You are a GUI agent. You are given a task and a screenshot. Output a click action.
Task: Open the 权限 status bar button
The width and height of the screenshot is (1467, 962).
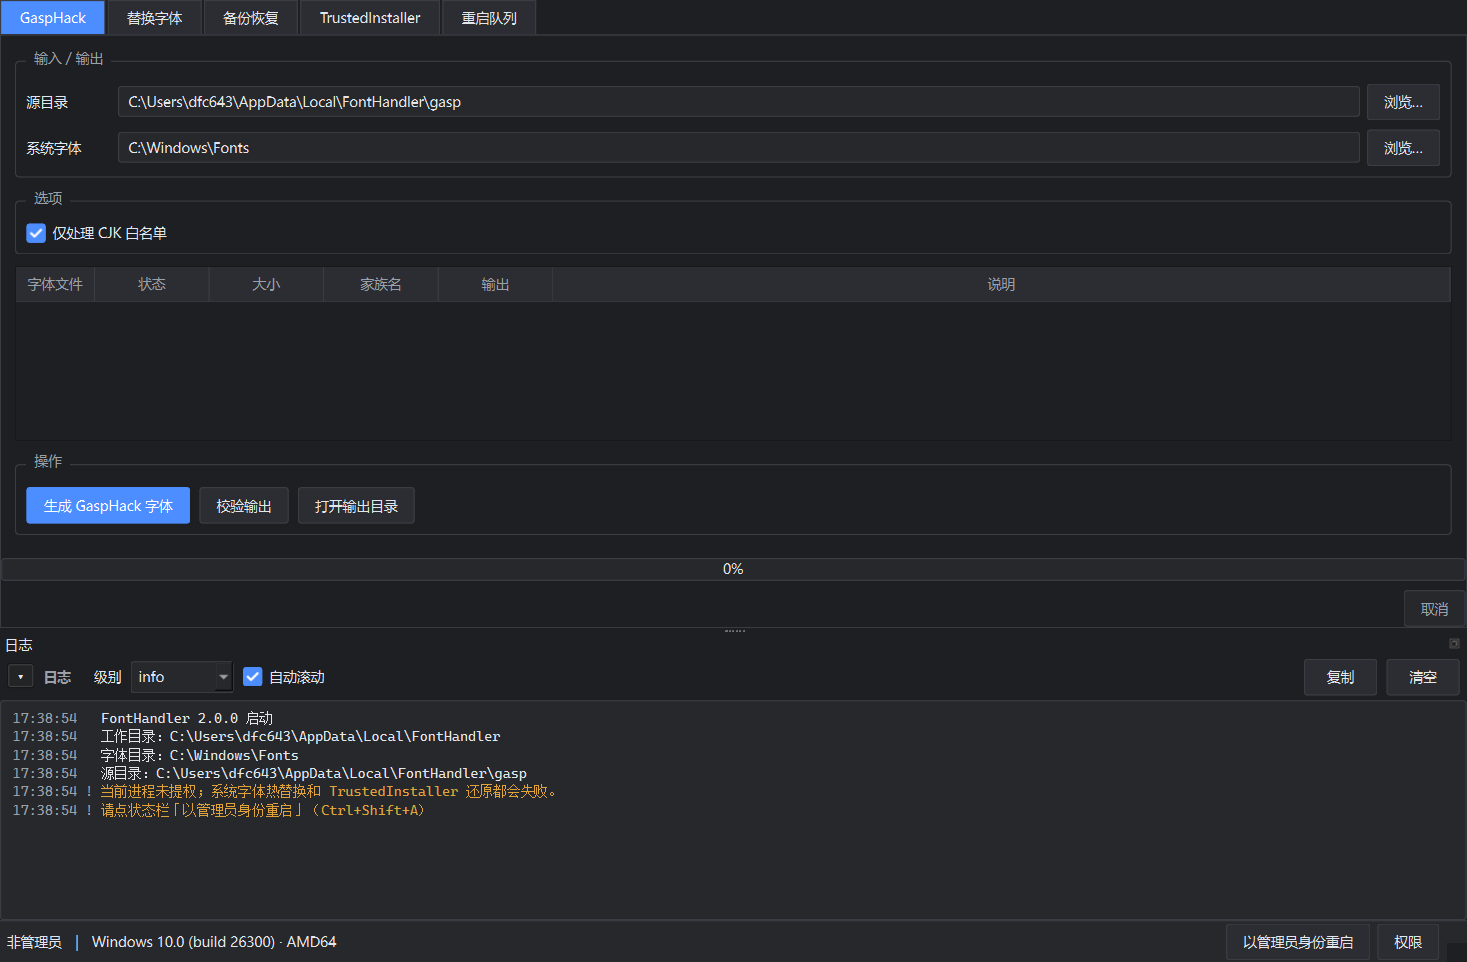(1408, 942)
